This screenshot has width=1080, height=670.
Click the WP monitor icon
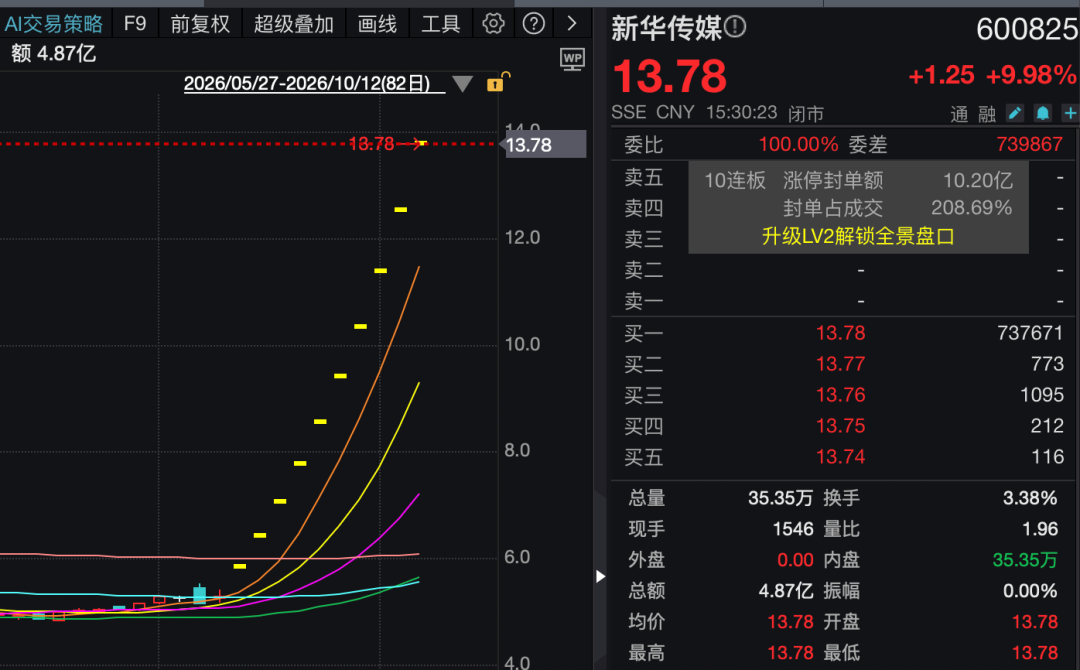572,59
